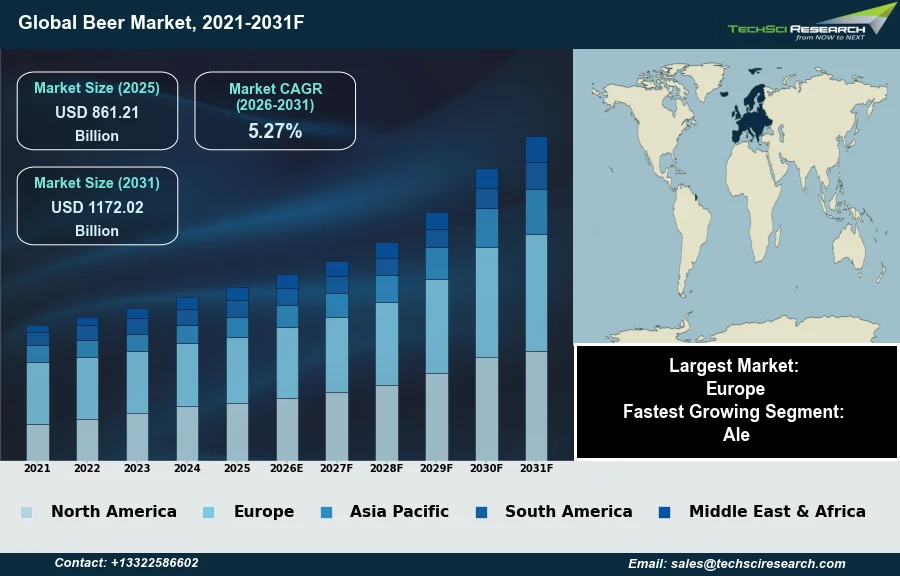Screen dimensions: 900x576
Task: Click the Market CAGR (2026-2031) box
Action: tap(275, 111)
